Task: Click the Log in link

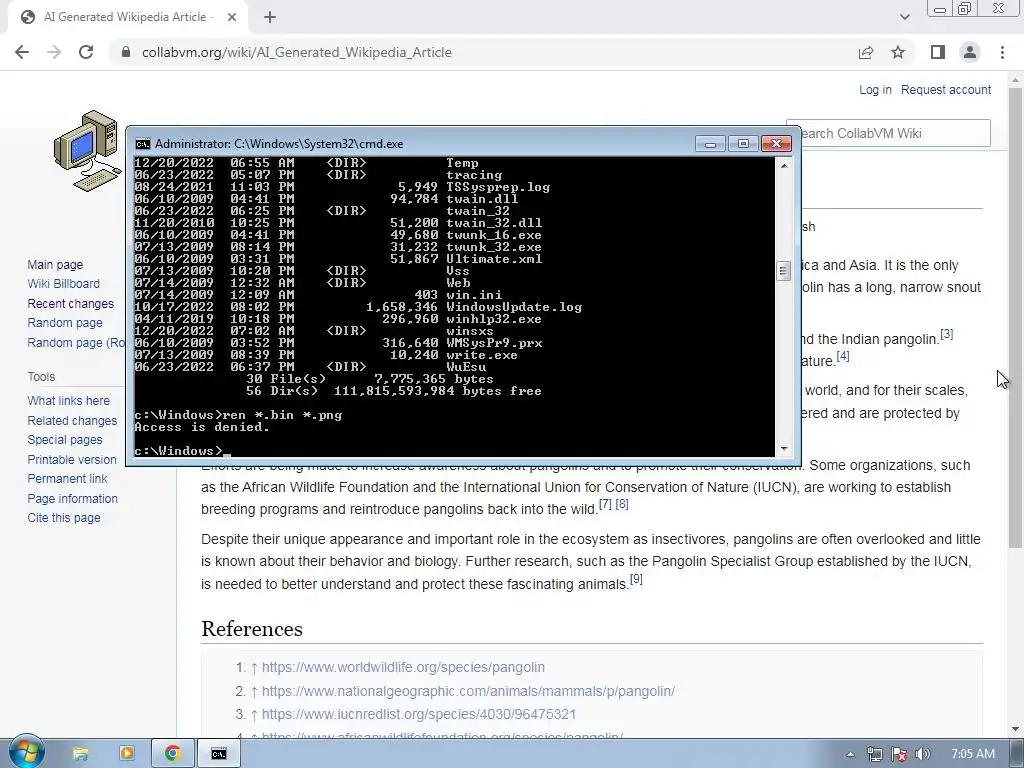Action: pos(875,89)
